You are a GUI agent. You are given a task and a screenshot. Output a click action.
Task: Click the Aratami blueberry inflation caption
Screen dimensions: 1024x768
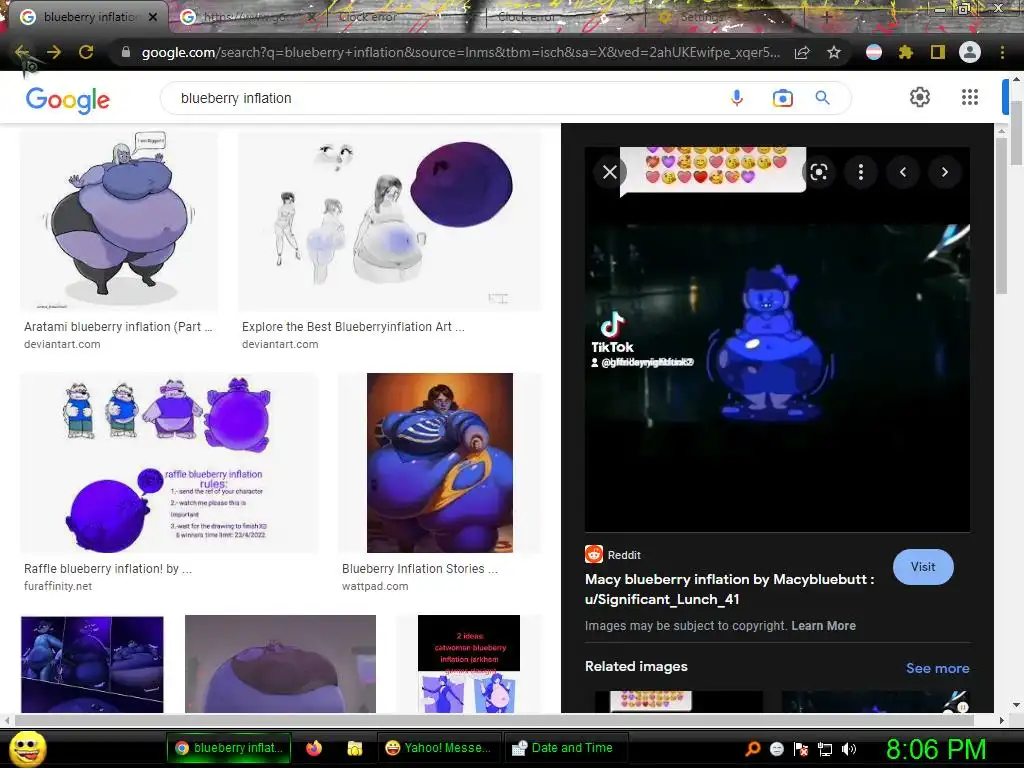pyautogui.click(x=118, y=327)
